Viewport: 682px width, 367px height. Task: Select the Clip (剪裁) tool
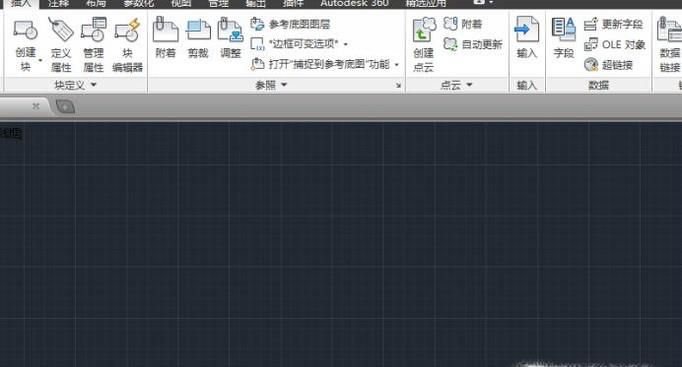(198, 37)
